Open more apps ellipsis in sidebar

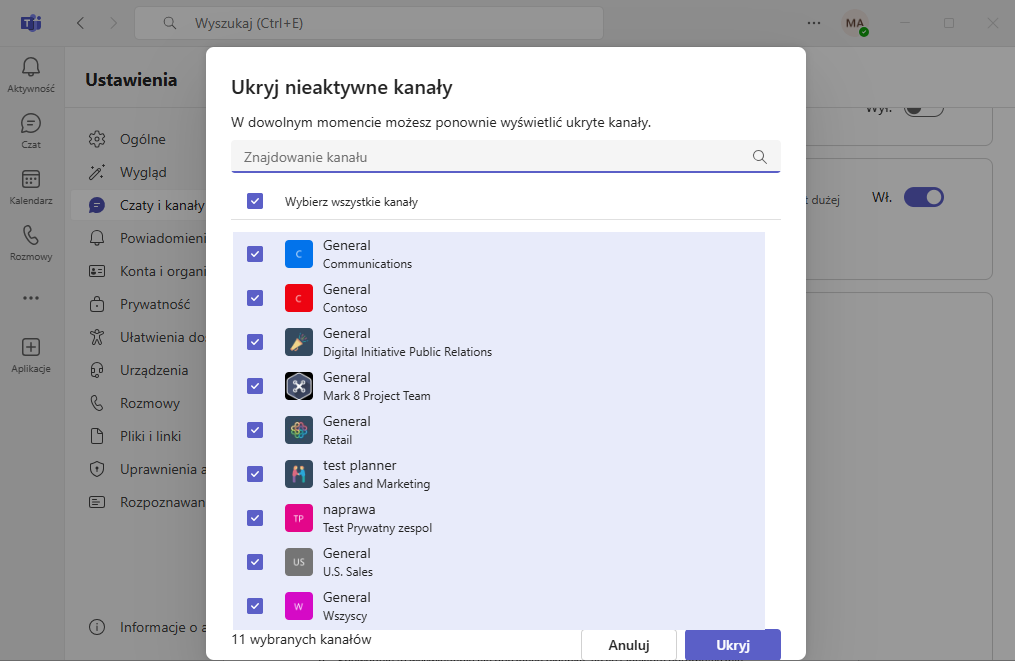coord(30,298)
